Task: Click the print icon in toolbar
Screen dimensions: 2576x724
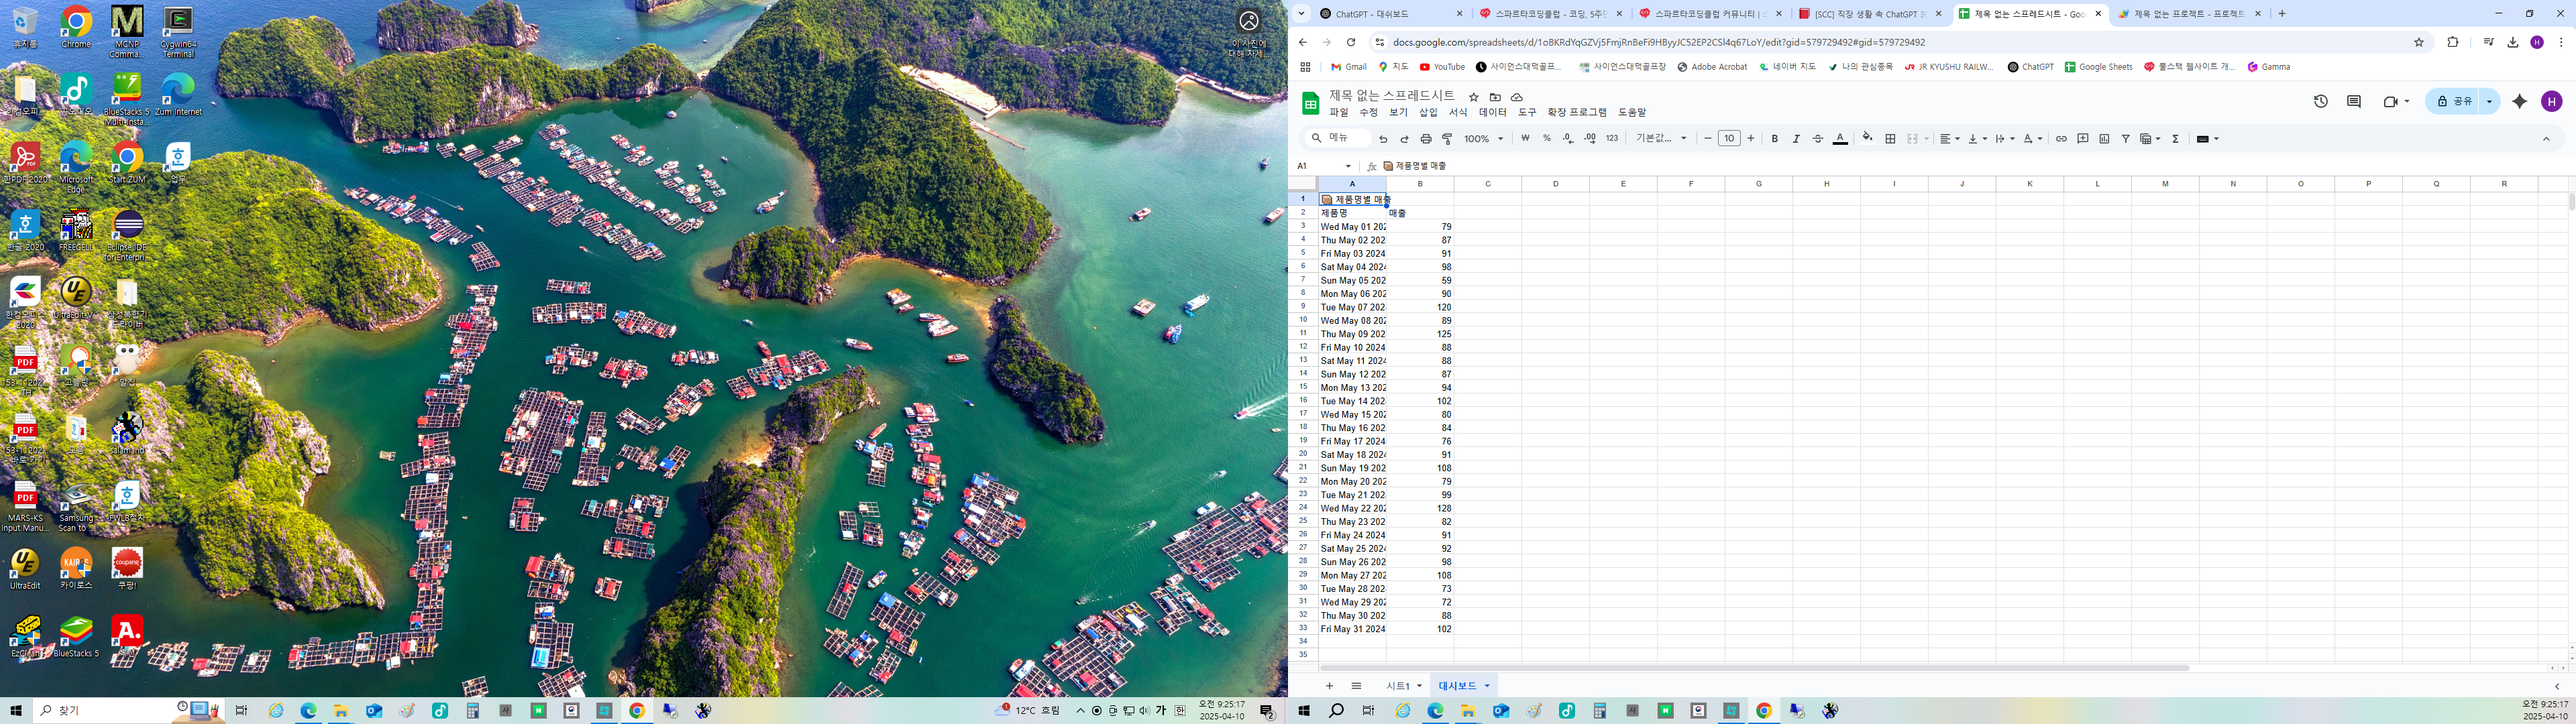Action: pos(1426,139)
